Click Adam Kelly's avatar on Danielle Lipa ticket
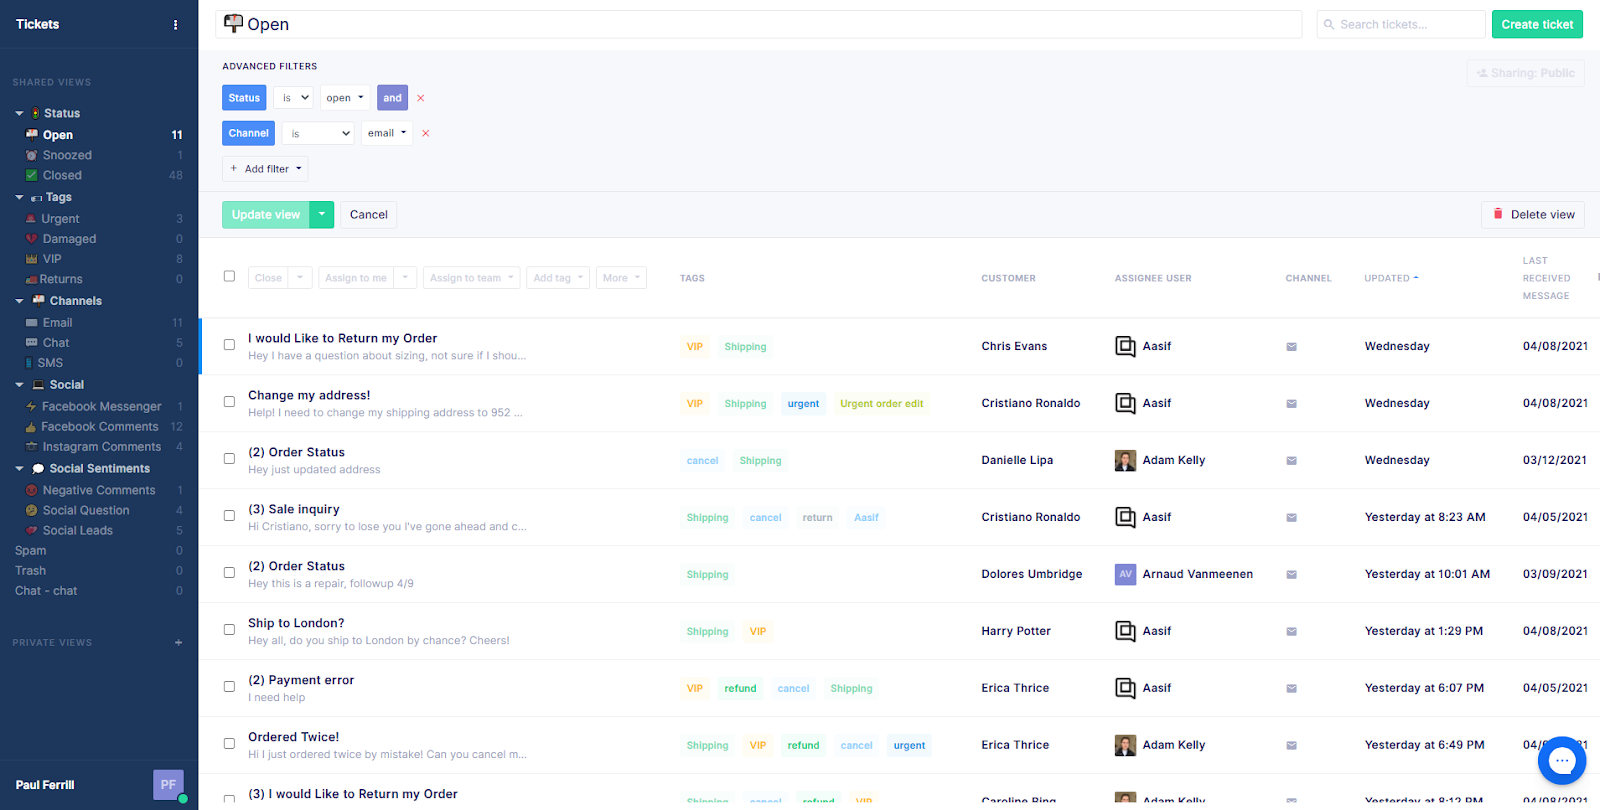The width and height of the screenshot is (1600, 810). coord(1125,461)
